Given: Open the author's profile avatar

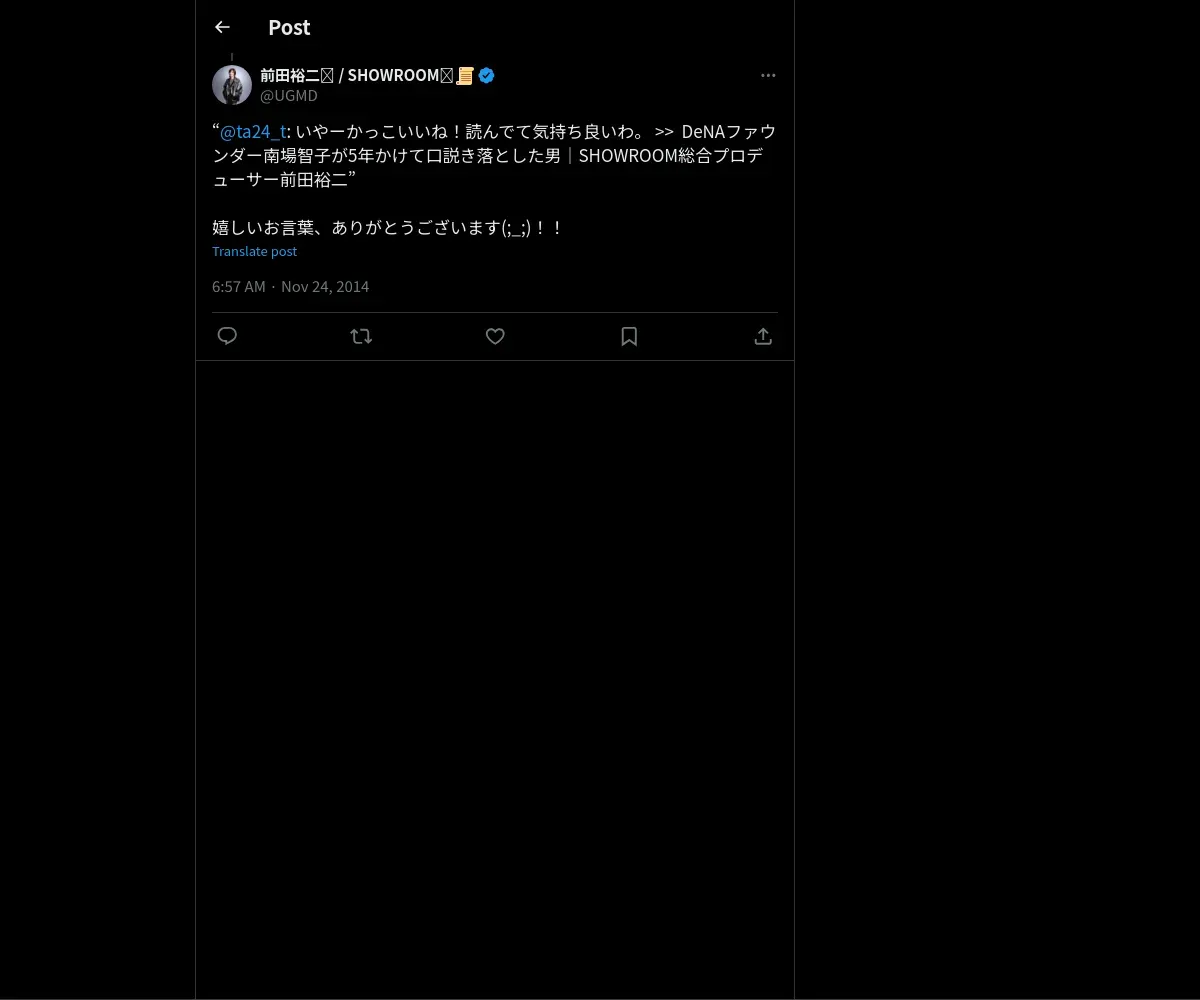Looking at the screenshot, I should (232, 85).
